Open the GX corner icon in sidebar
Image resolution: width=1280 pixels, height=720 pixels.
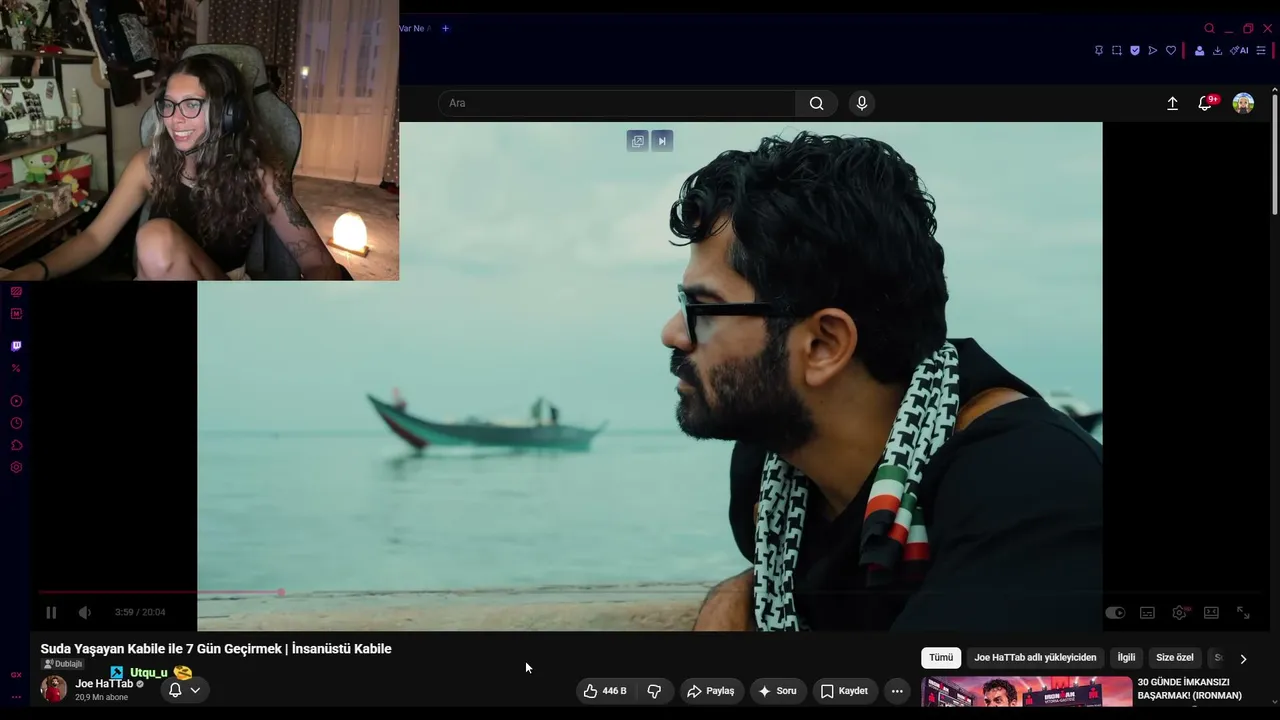tap(16, 675)
